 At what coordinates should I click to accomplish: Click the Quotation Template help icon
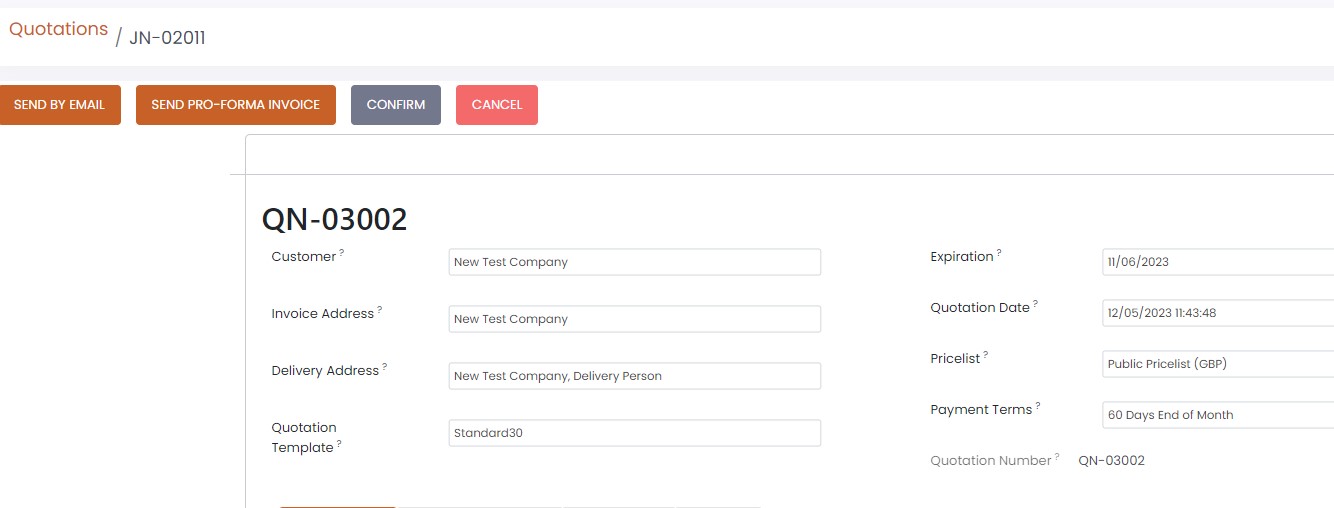pyautogui.click(x=339, y=444)
